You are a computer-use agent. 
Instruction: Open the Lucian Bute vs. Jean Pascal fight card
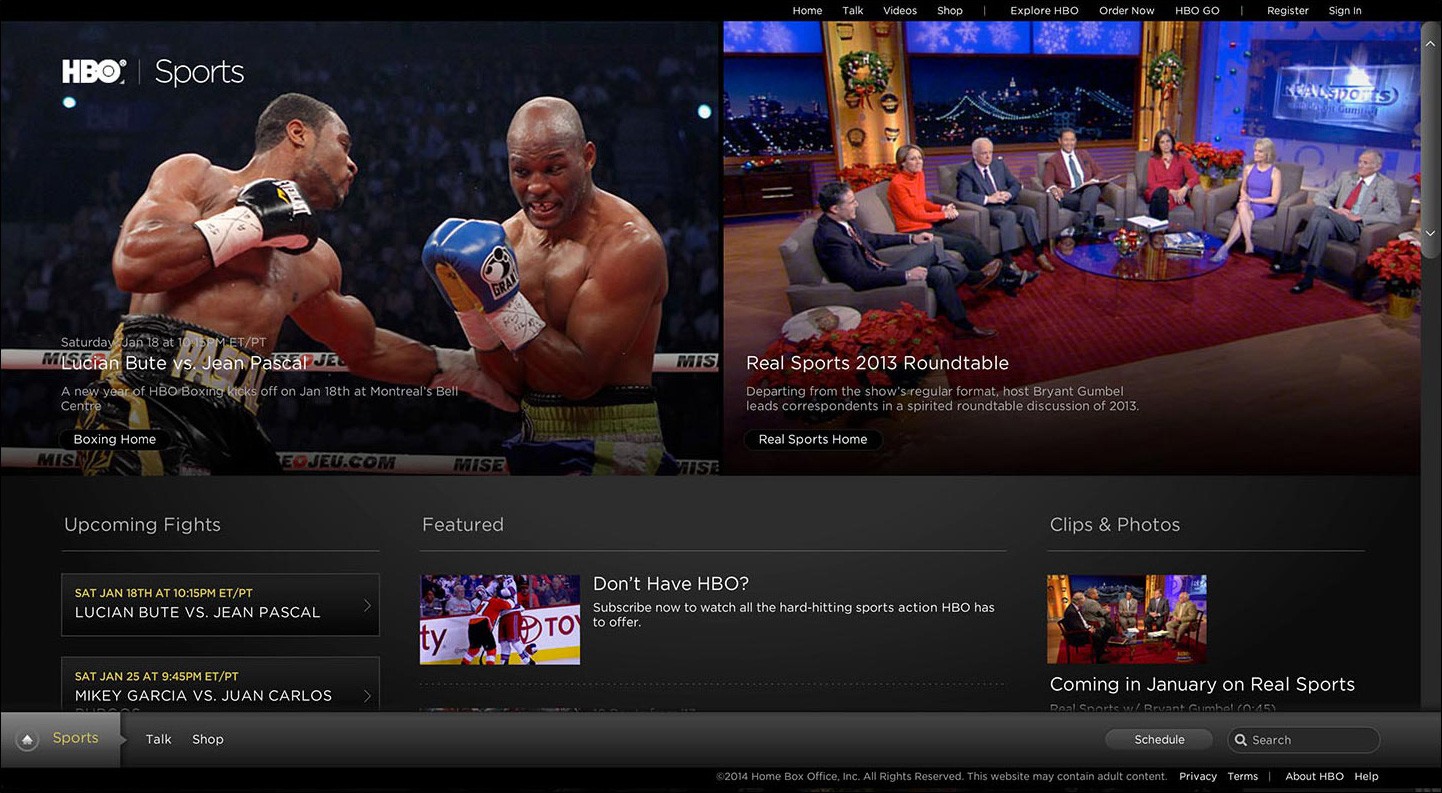(220, 605)
